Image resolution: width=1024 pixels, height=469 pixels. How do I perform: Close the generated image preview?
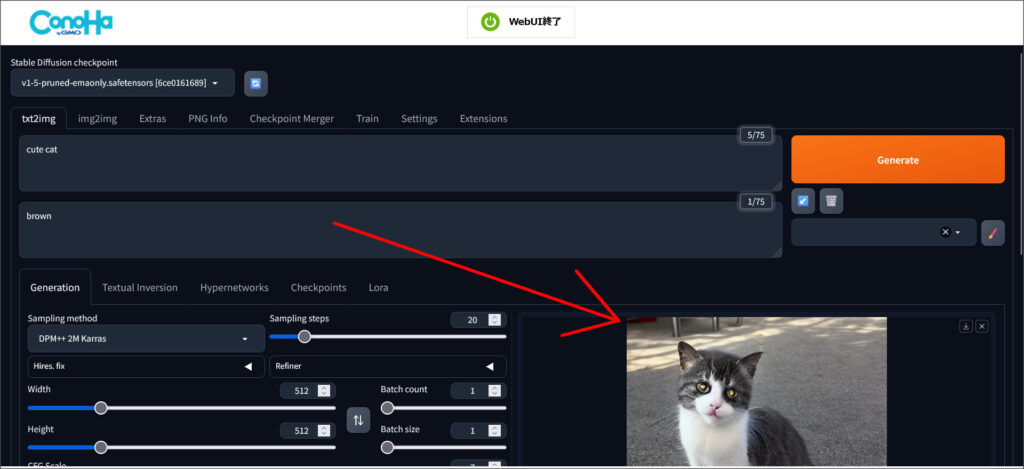982,327
